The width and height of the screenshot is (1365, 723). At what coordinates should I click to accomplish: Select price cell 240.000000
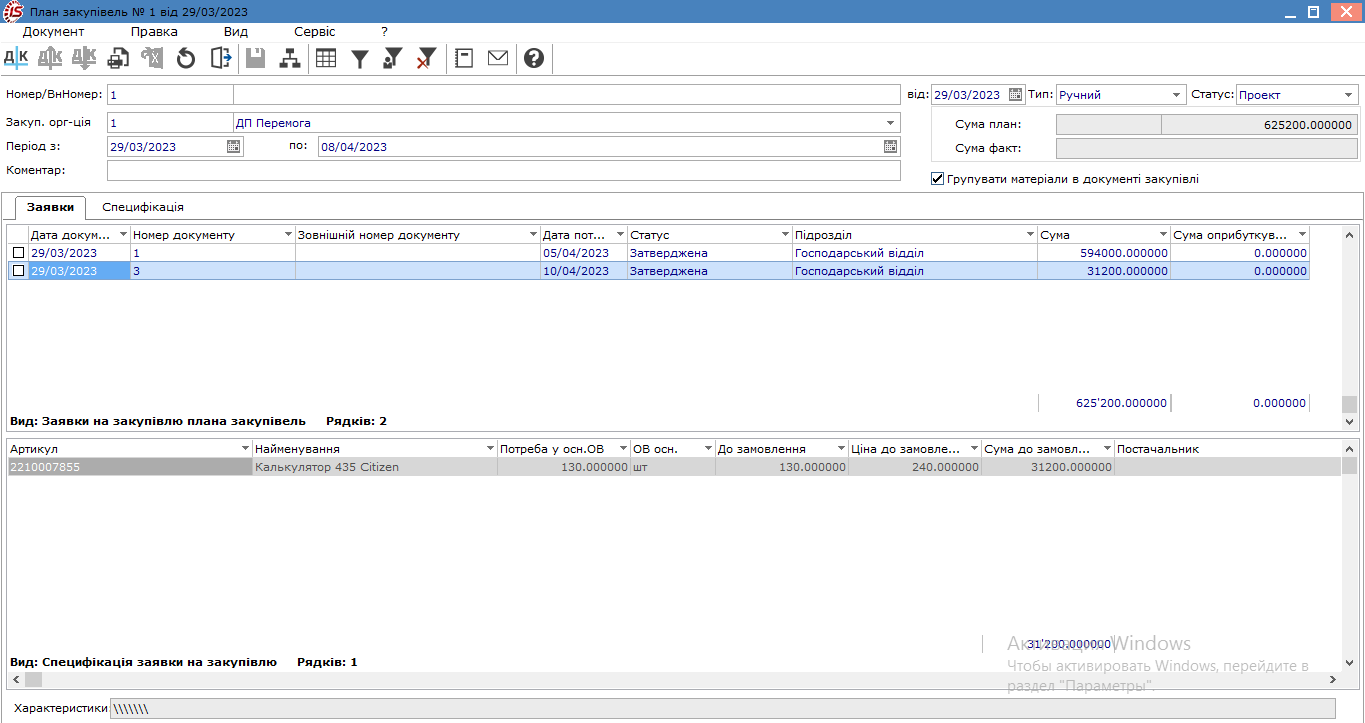(x=915, y=467)
